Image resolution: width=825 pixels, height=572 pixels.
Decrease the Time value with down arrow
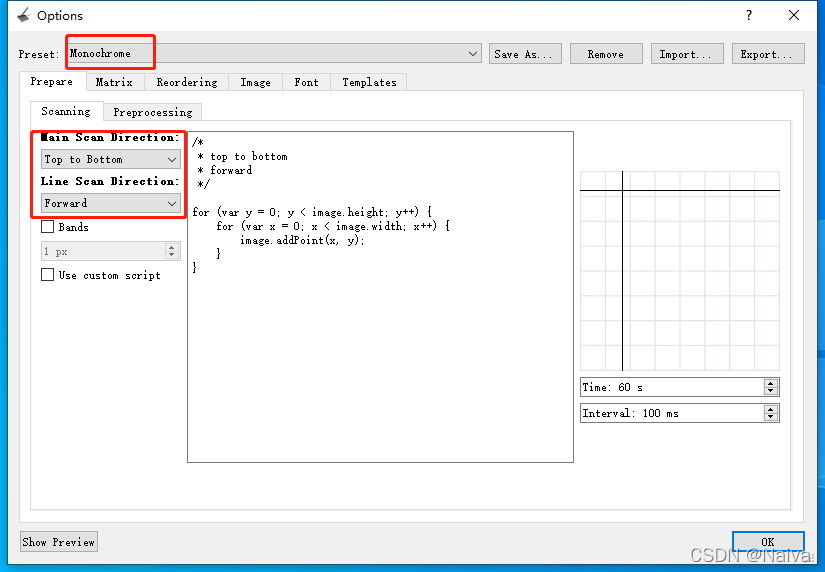771,392
